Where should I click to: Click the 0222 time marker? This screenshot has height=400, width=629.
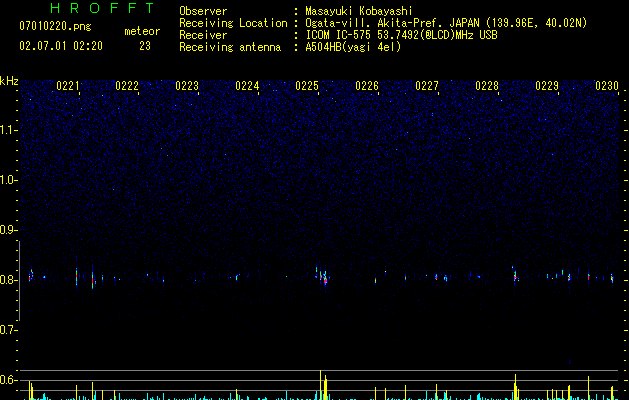pos(127,86)
